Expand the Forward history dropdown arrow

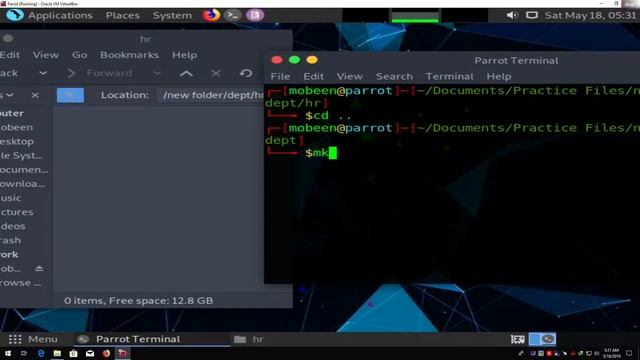point(157,73)
